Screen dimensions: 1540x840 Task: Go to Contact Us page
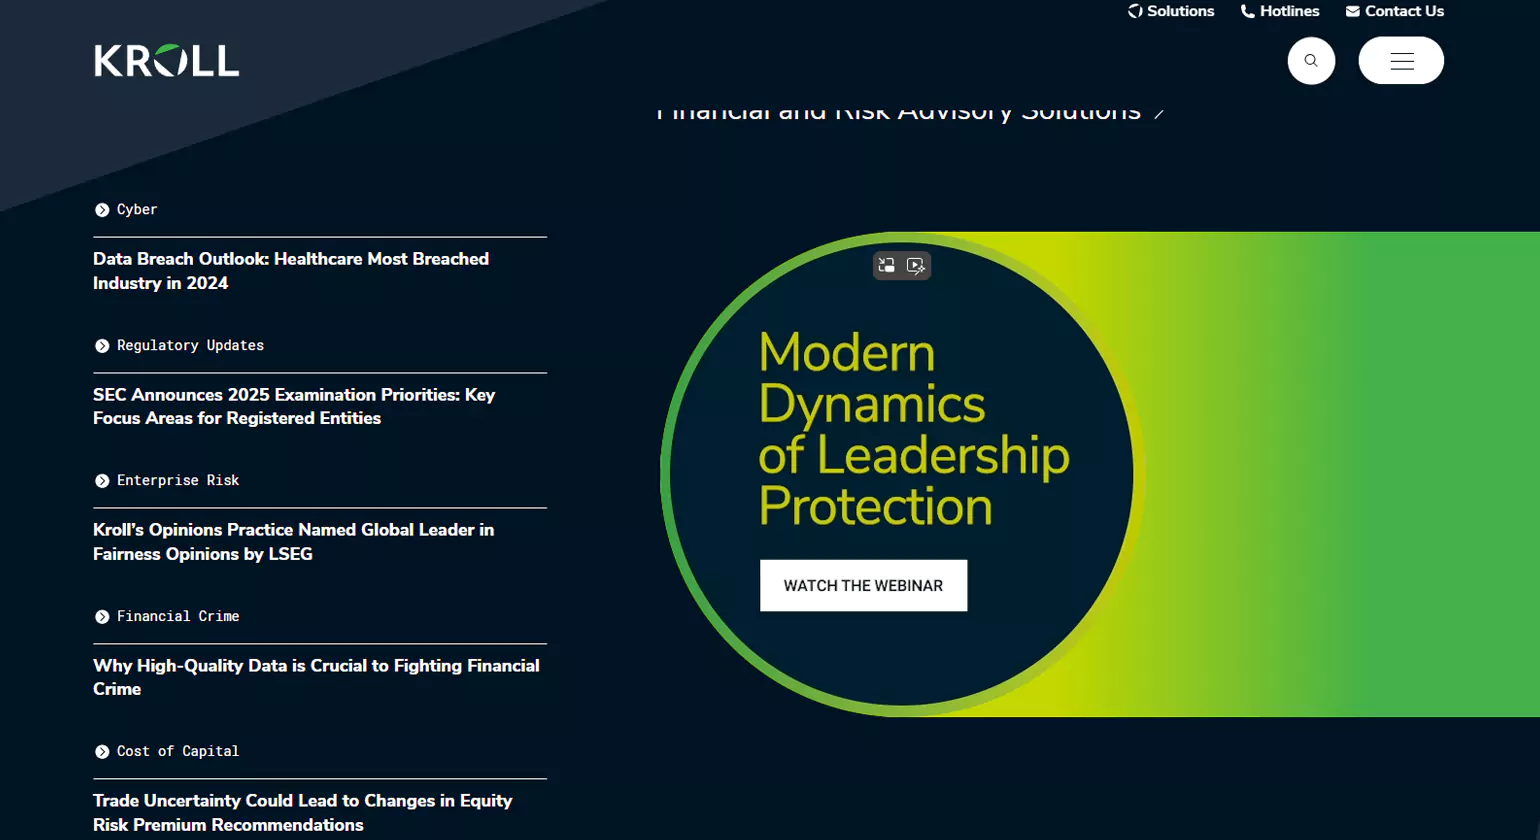pos(1395,11)
